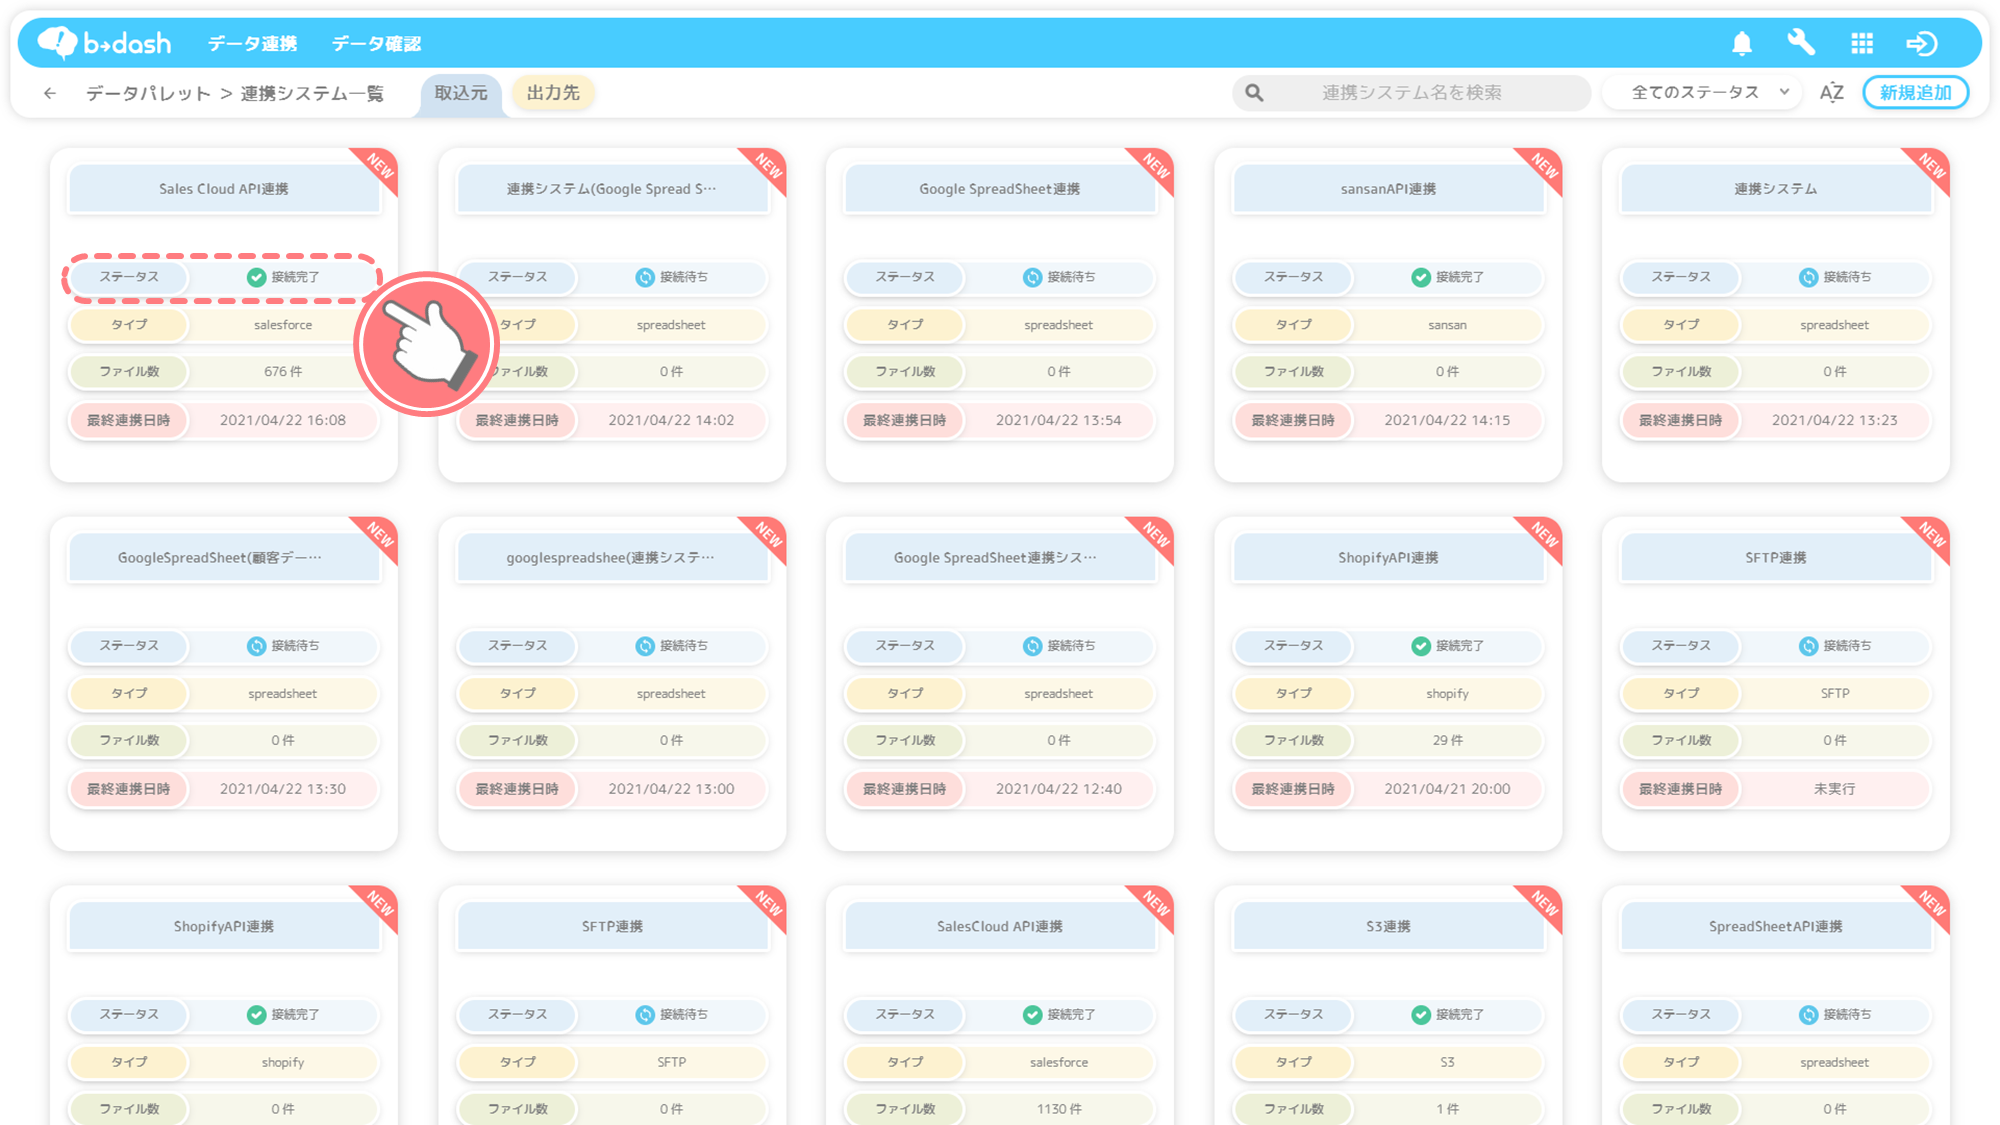The width and height of the screenshot is (2000, 1125).
Task: Open googlespreadshee(連携システ… card title
Action: coord(612,558)
